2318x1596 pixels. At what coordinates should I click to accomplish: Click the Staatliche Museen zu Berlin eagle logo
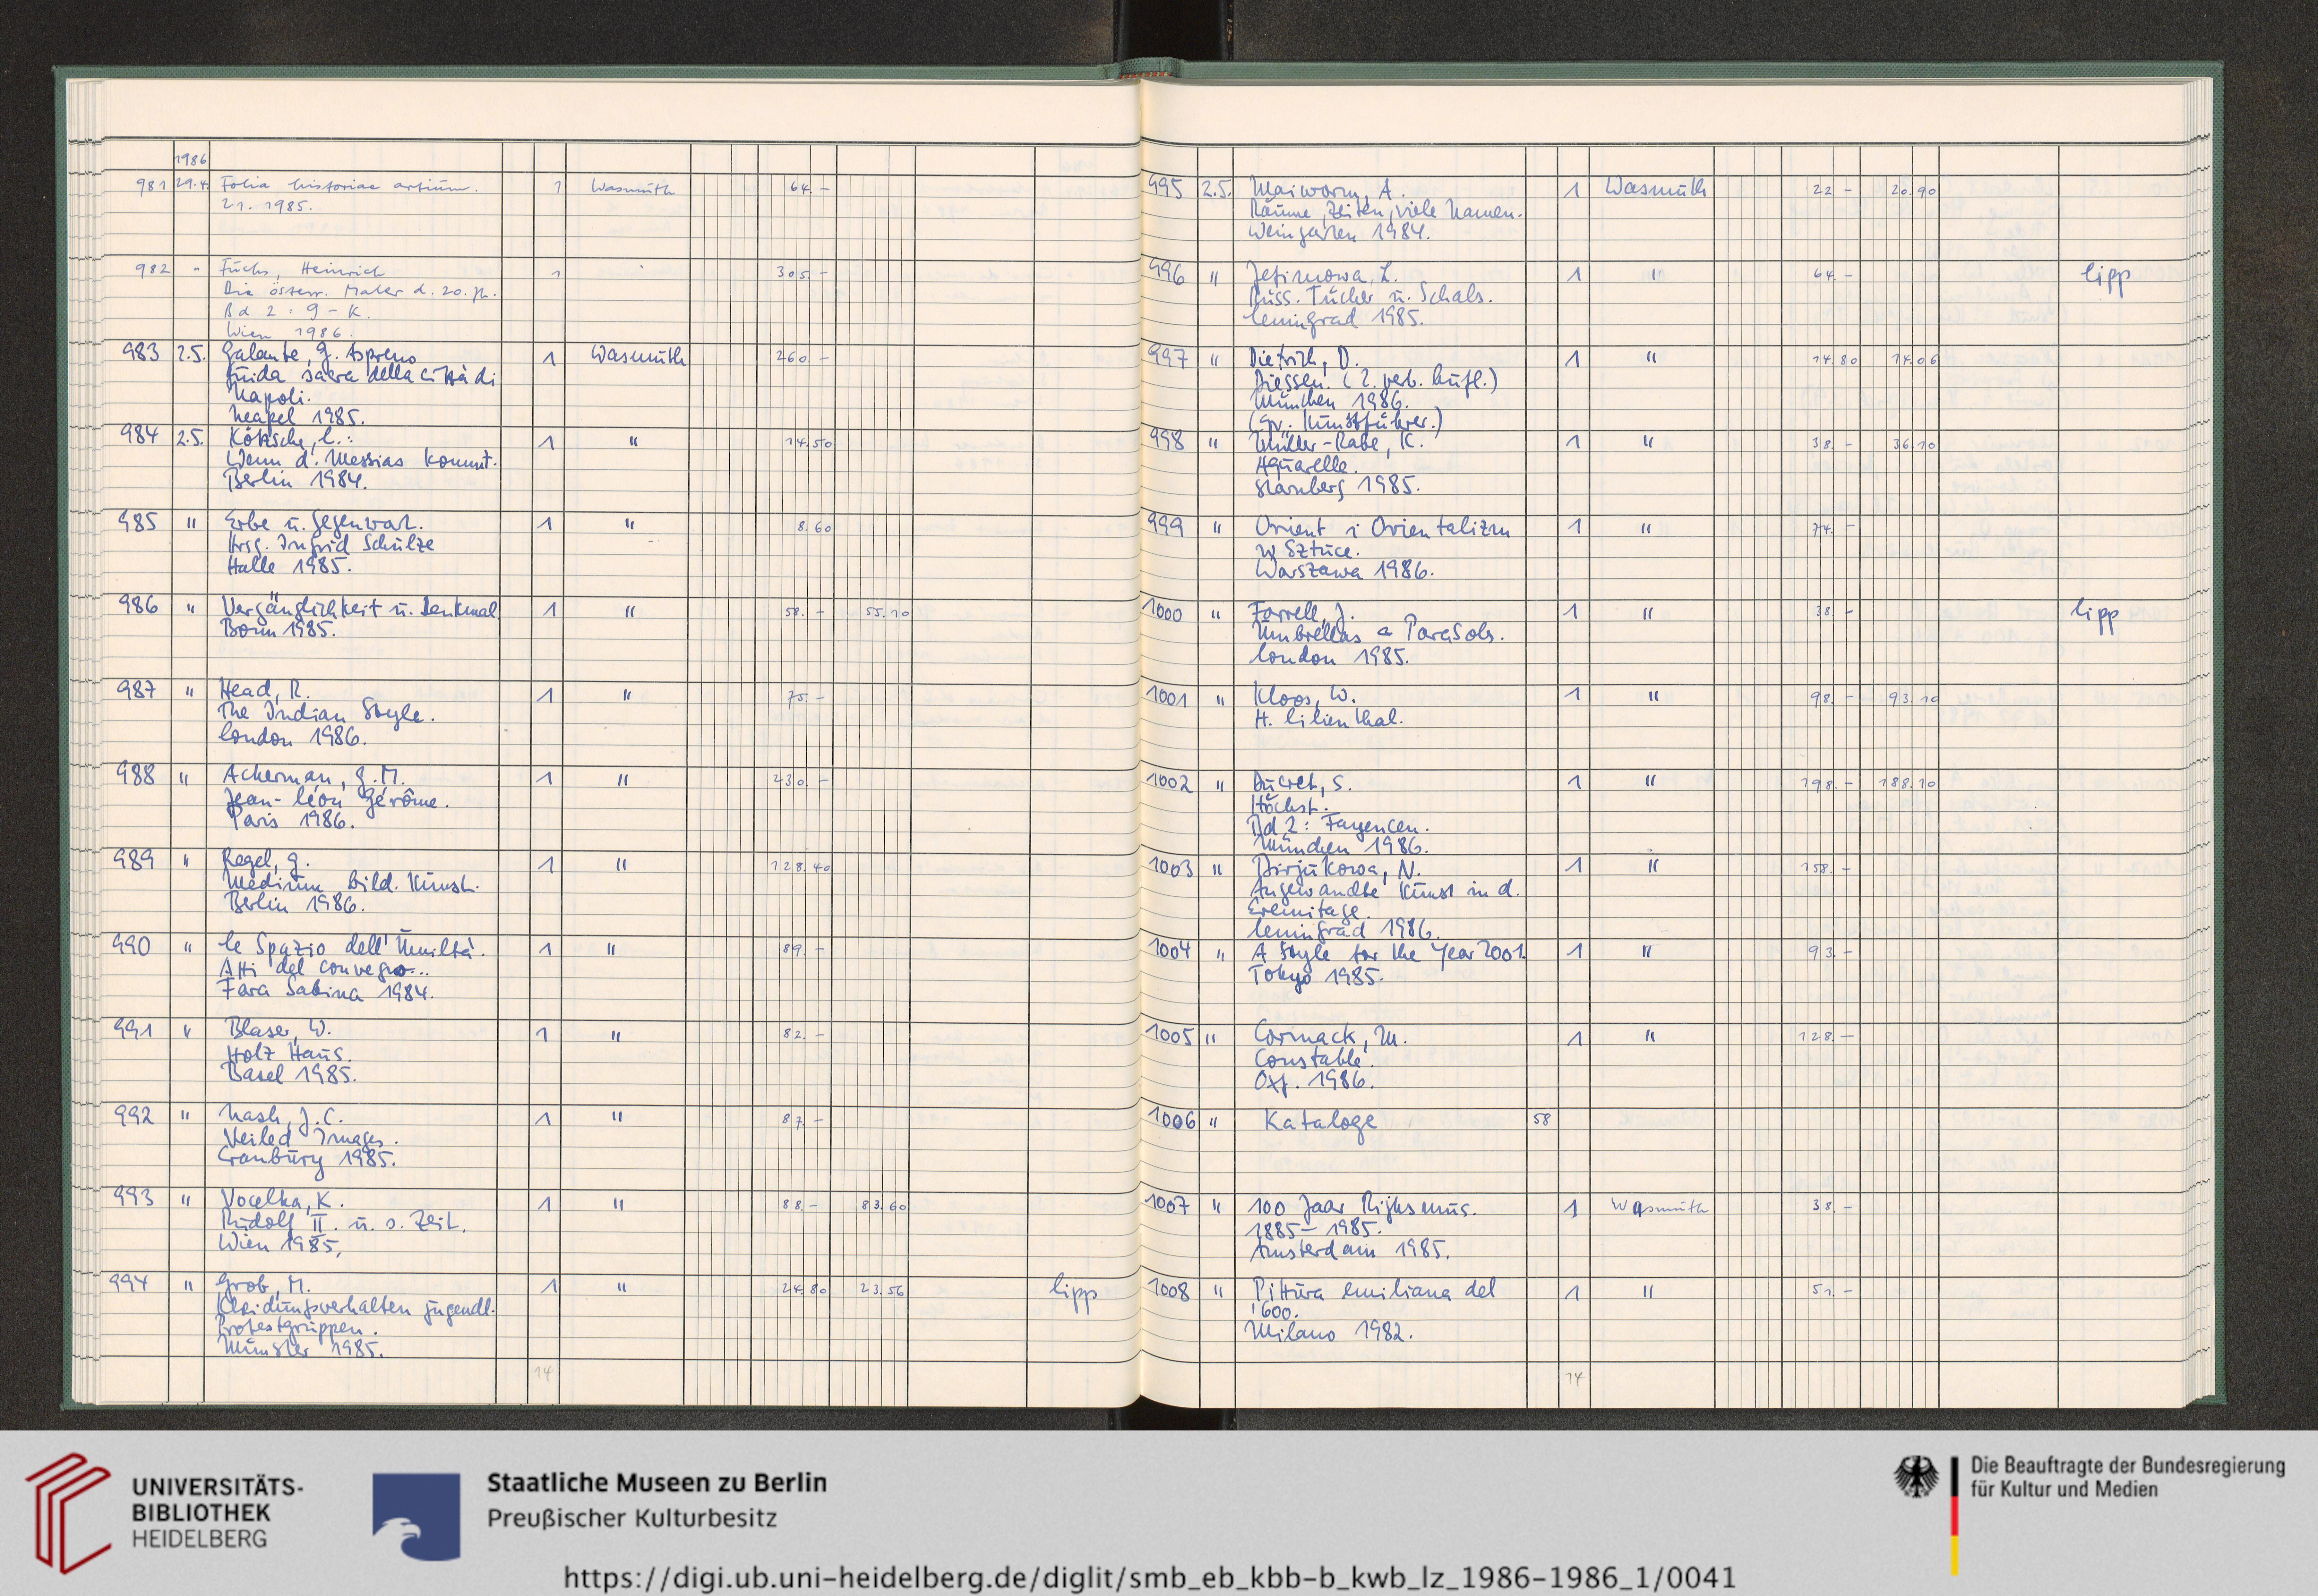pos(416,1516)
